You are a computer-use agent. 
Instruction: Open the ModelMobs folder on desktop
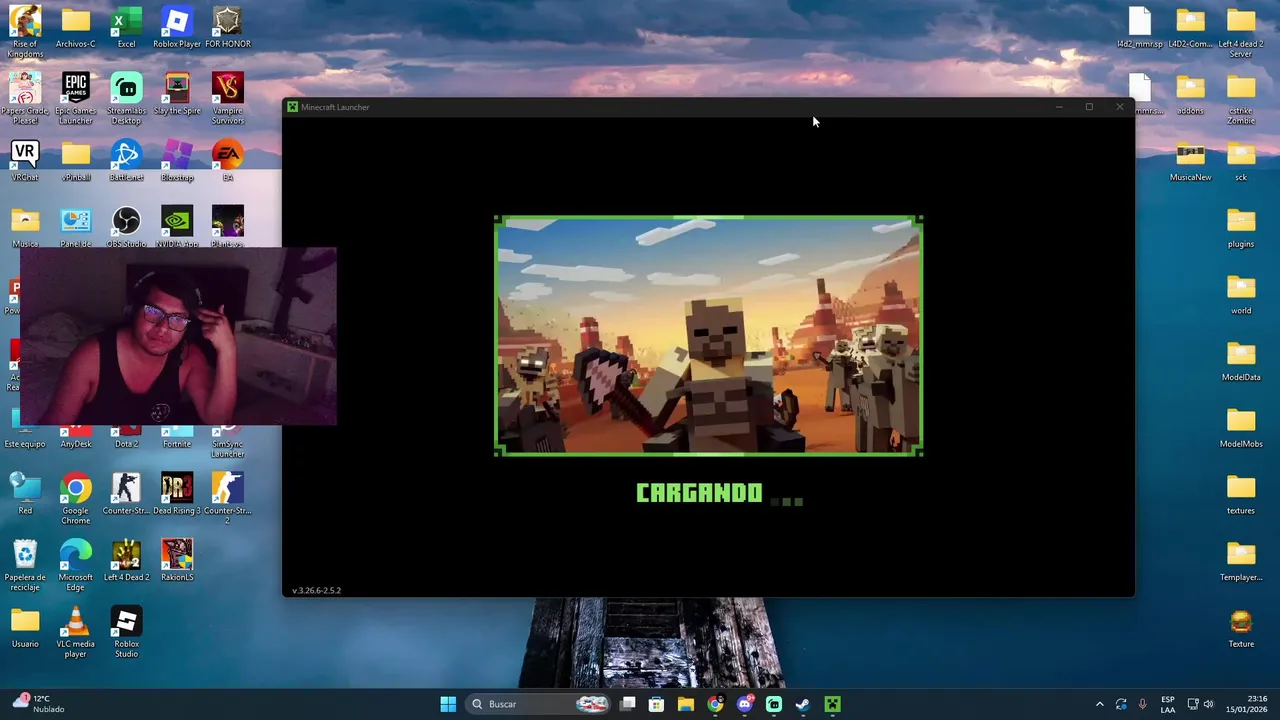pyautogui.click(x=1241, y=427)
